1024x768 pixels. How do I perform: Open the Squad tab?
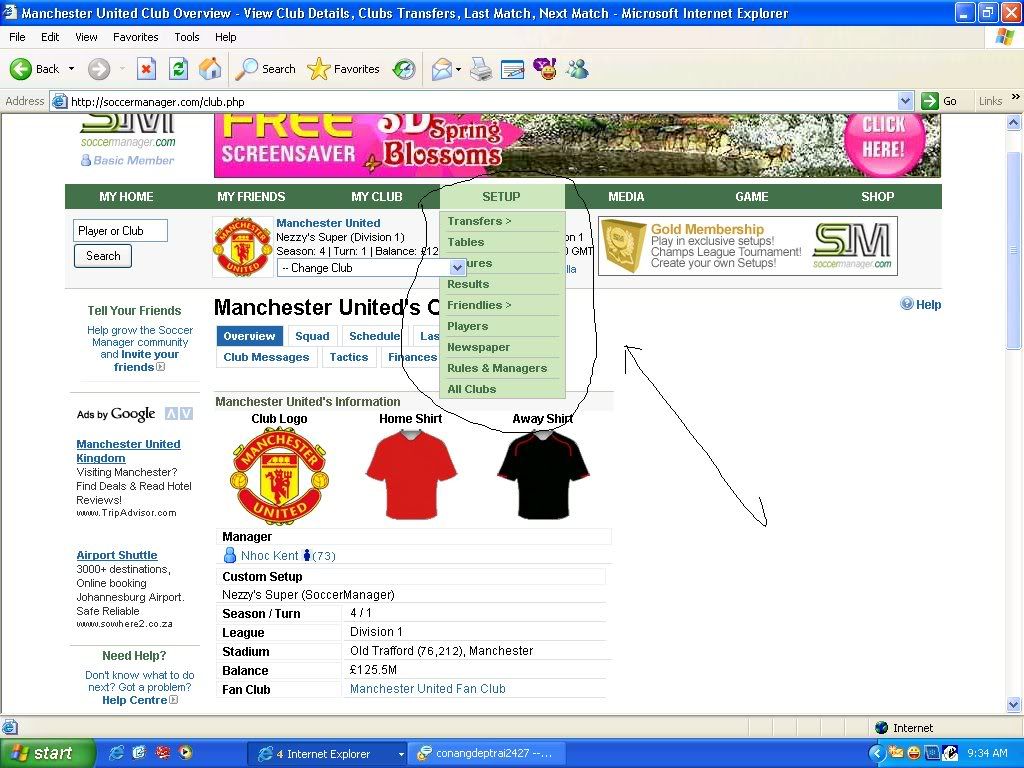(312, 336)
